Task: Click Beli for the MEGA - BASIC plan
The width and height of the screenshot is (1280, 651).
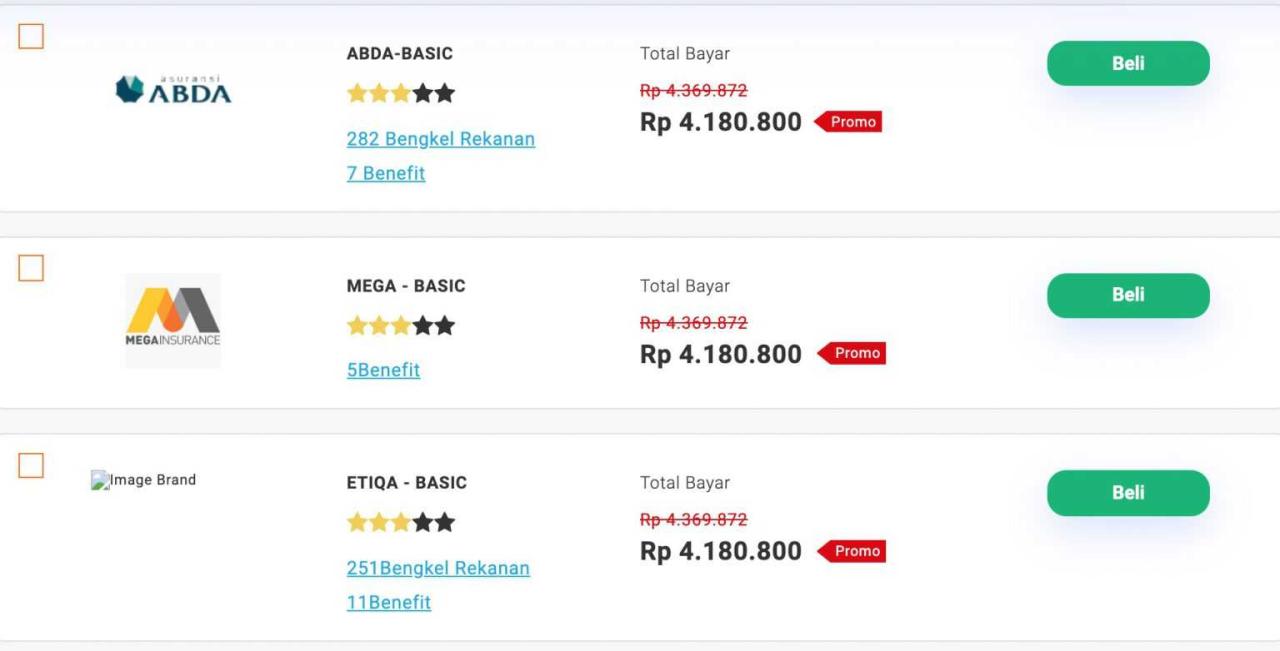Action: pos(1127,295)
